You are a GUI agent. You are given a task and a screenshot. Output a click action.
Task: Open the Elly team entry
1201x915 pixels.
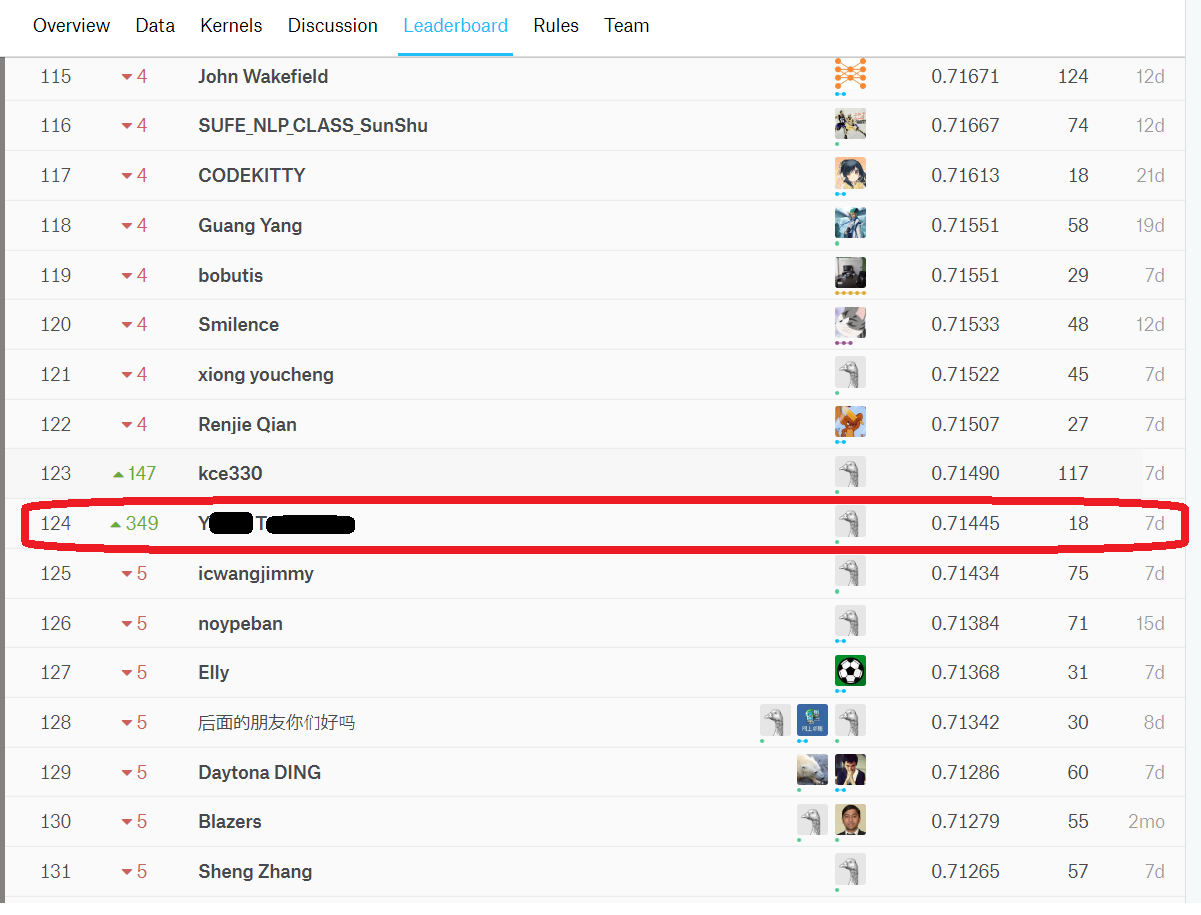tap(214, 672)
